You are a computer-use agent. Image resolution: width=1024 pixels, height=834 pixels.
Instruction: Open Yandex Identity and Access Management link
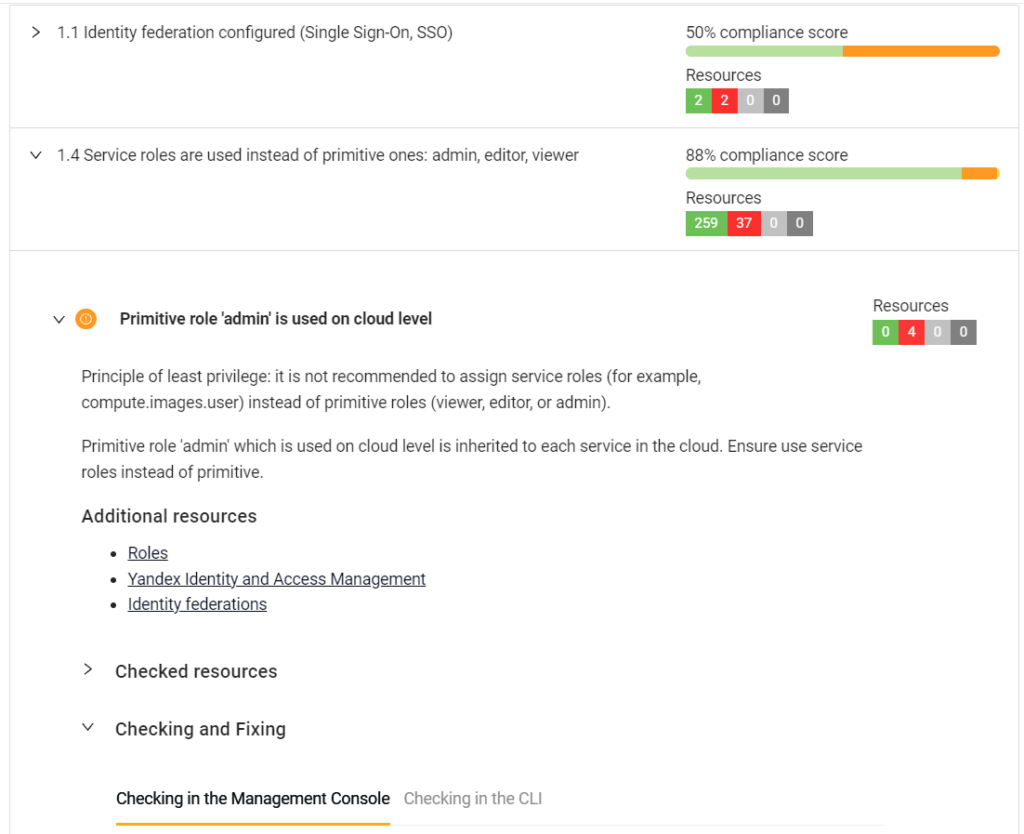click(x=276, y=579)
